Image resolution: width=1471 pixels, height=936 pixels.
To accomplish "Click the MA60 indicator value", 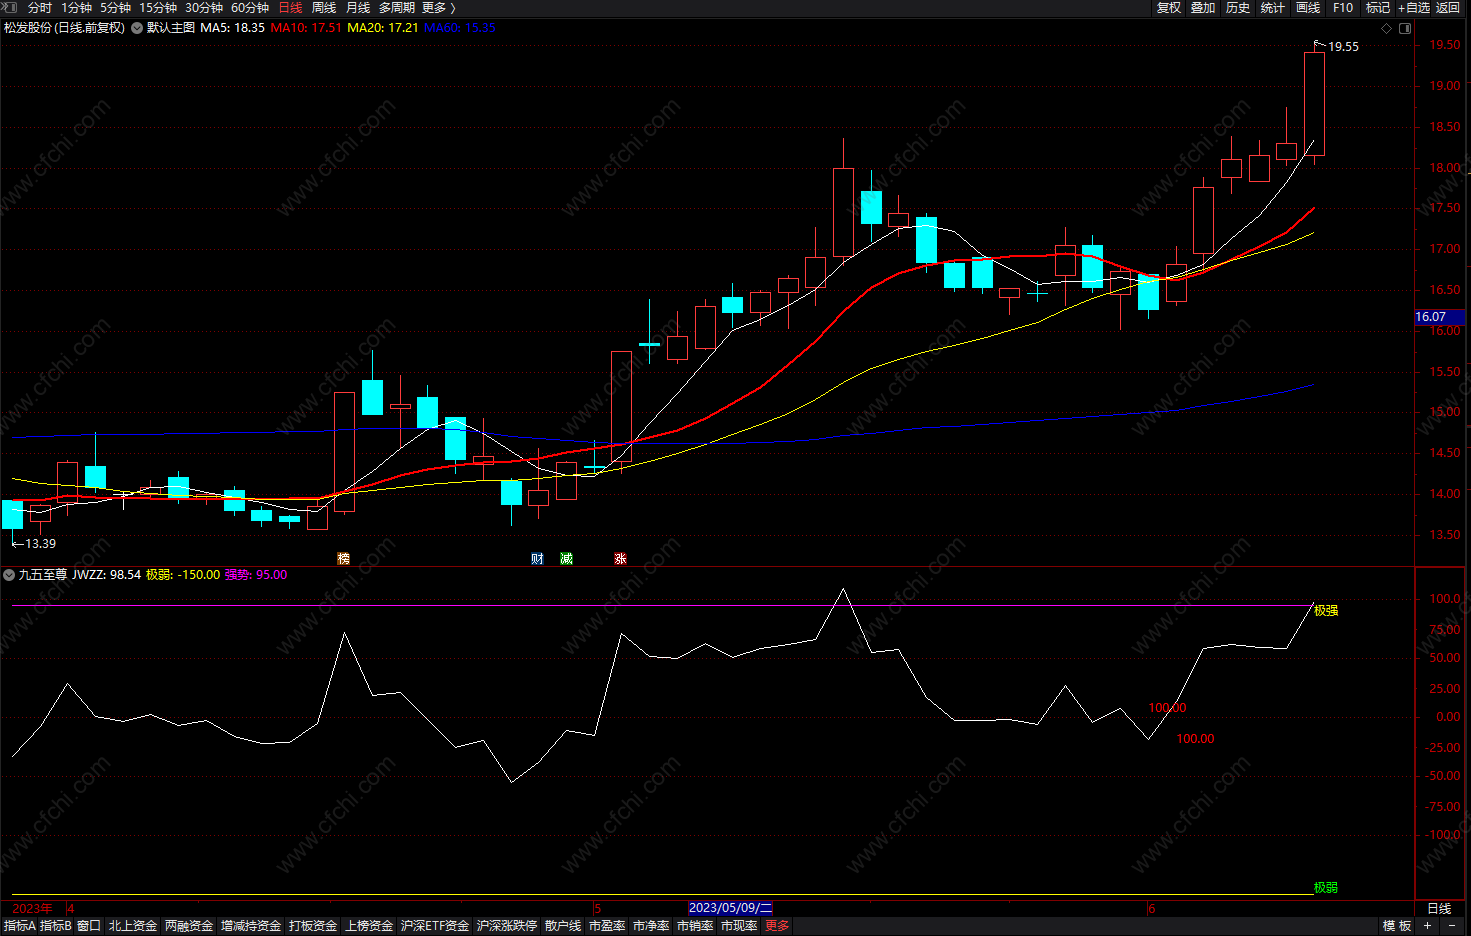I will (x=460, y=28).
